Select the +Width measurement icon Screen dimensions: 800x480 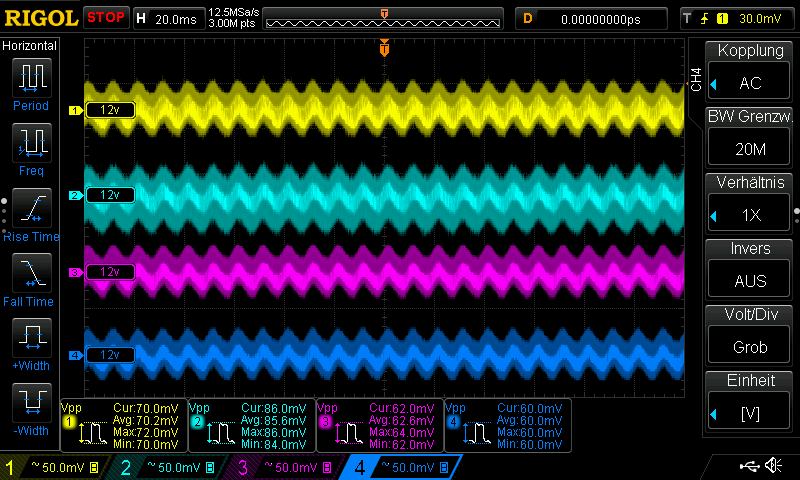32,338
